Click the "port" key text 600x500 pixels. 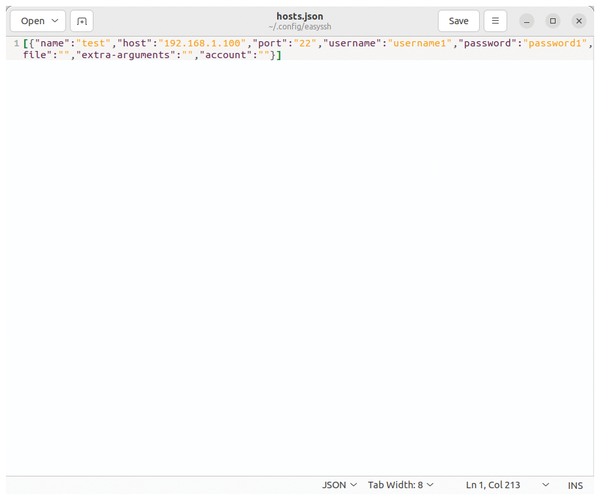point(270,43)
